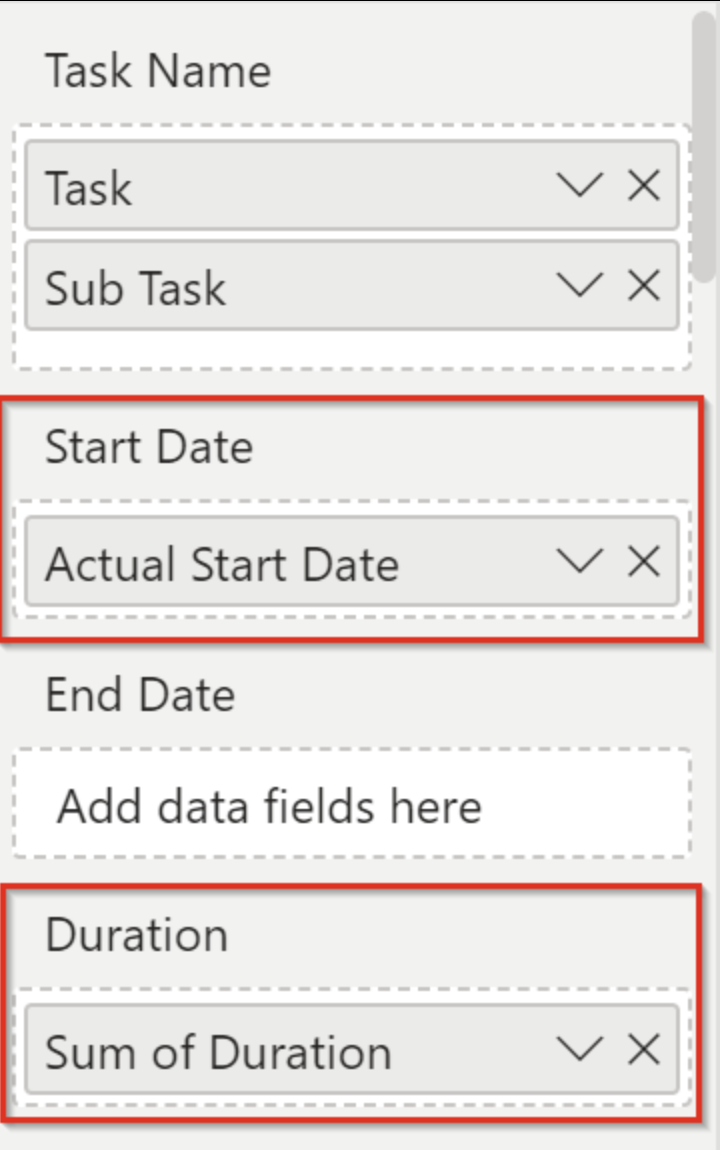Remove the Sub Task field with its X

click(x=643, y=287)
